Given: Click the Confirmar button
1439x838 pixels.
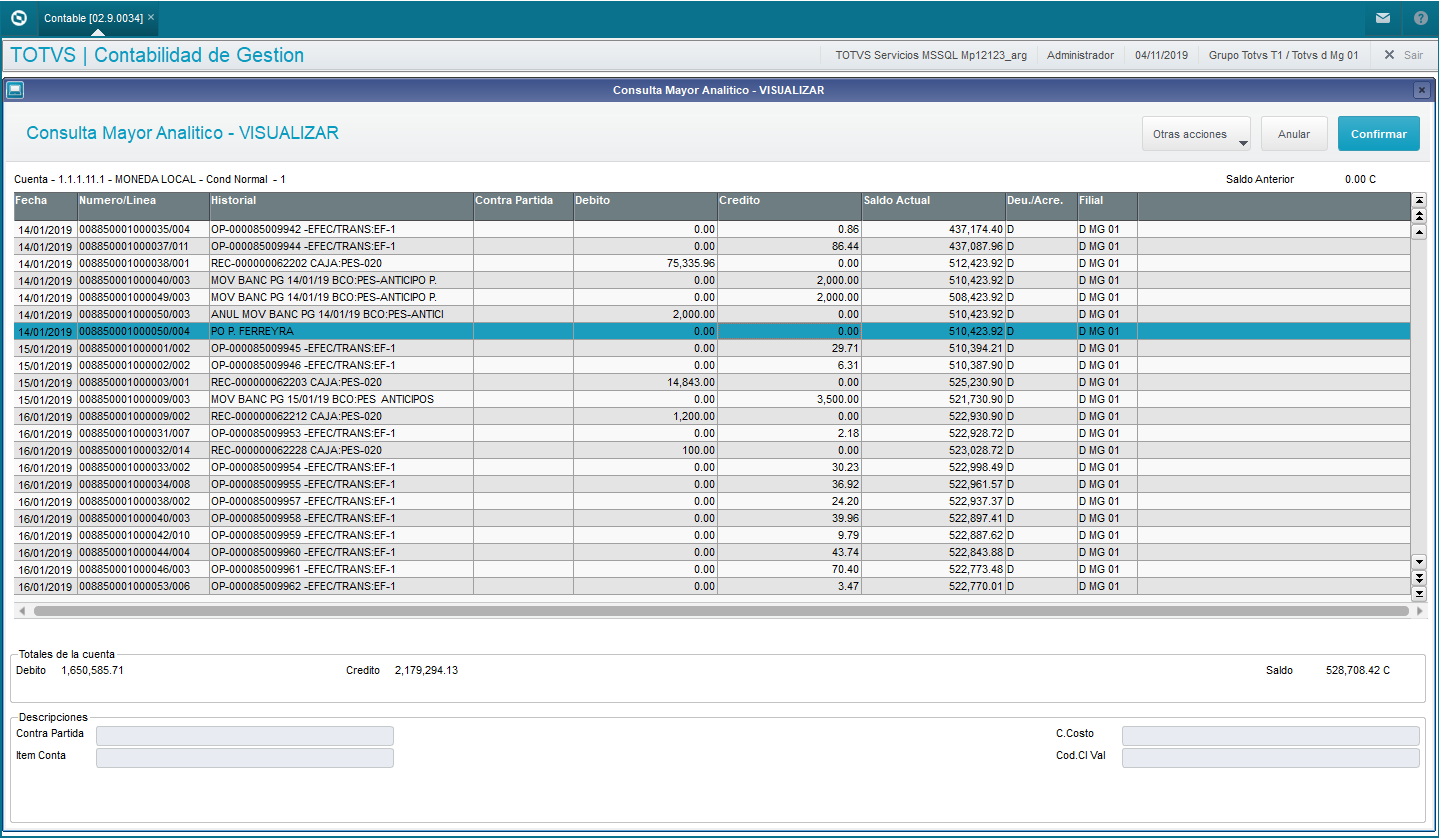Looking at the screenshot, I should [x=1378, y=134].
